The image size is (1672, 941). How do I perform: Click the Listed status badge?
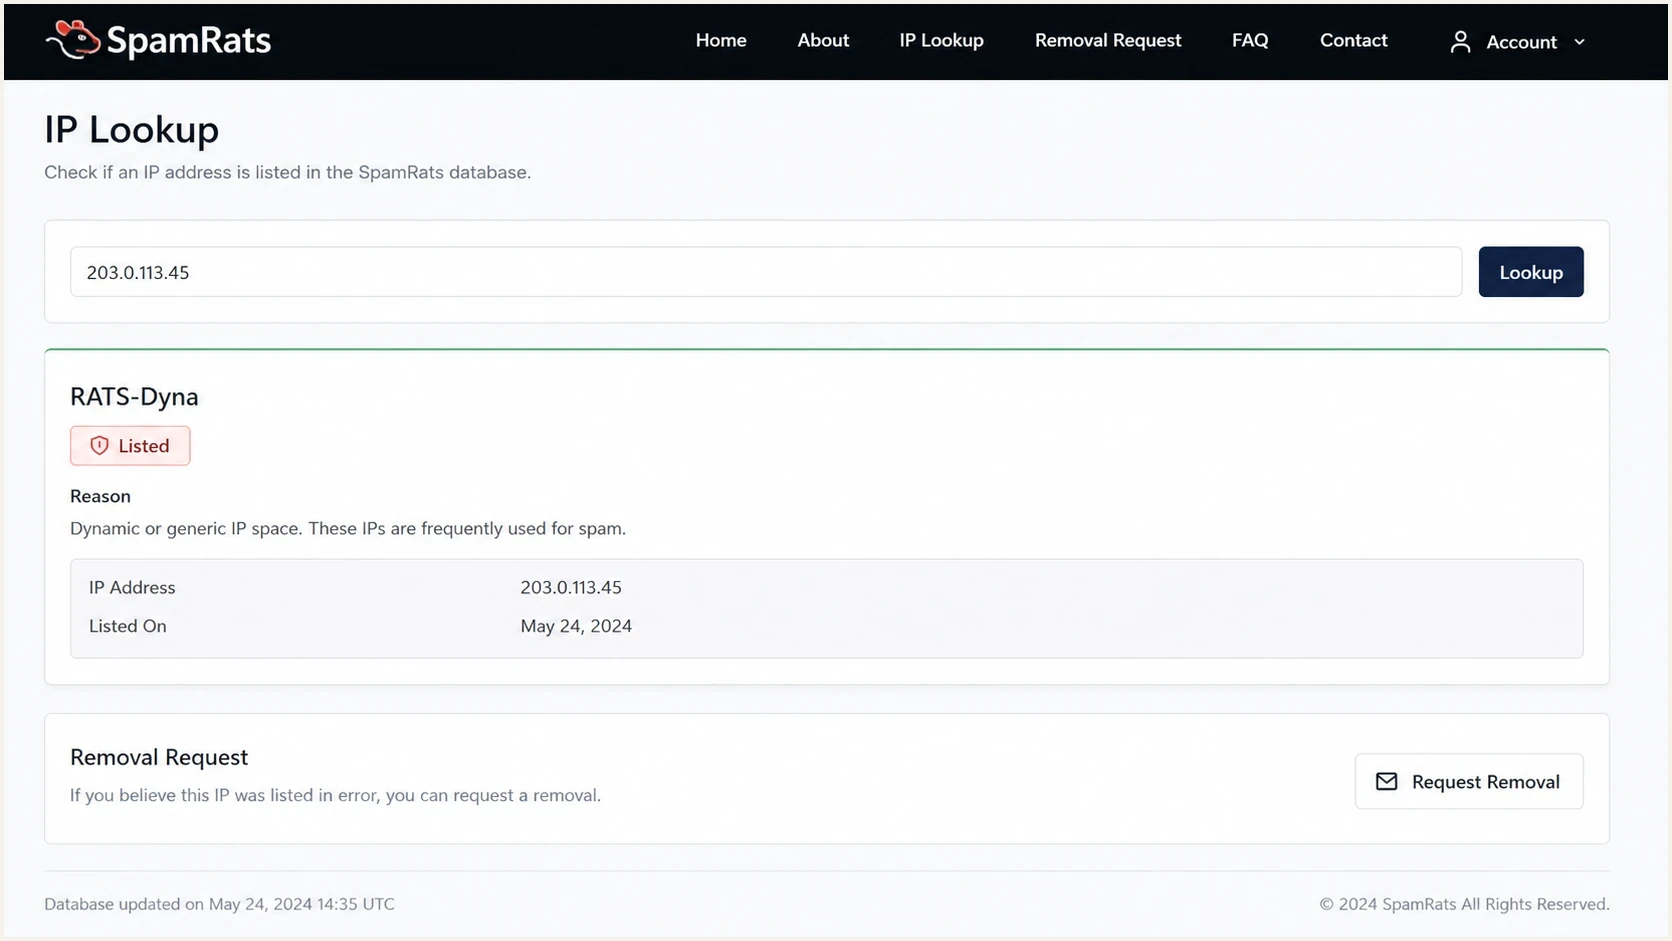pyautogui.click(x=130, y=446)
